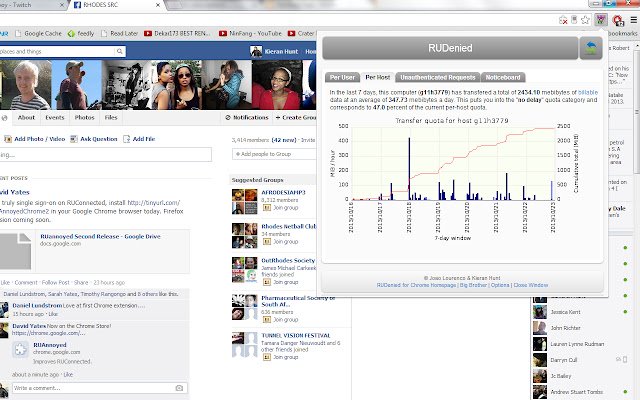Viewport: 640px width, 400px height.
Task: Join the AFRODESIAMP3 group
Action: point(281,208)
